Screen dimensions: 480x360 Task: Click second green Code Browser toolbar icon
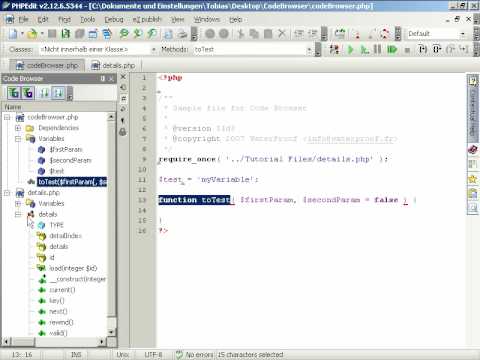(28, 93)
